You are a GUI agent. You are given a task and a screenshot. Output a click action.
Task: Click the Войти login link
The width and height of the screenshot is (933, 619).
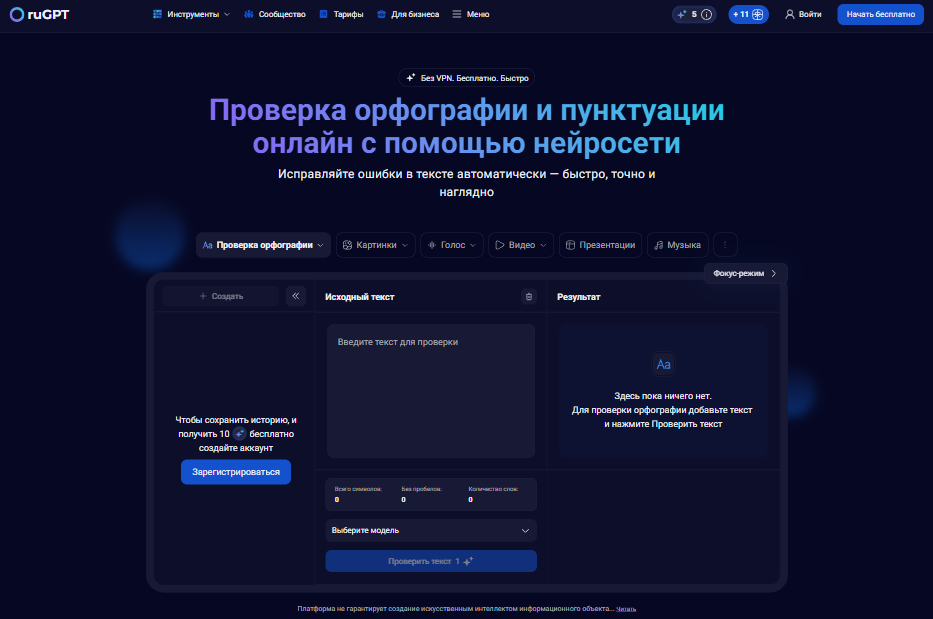(803, 14)
